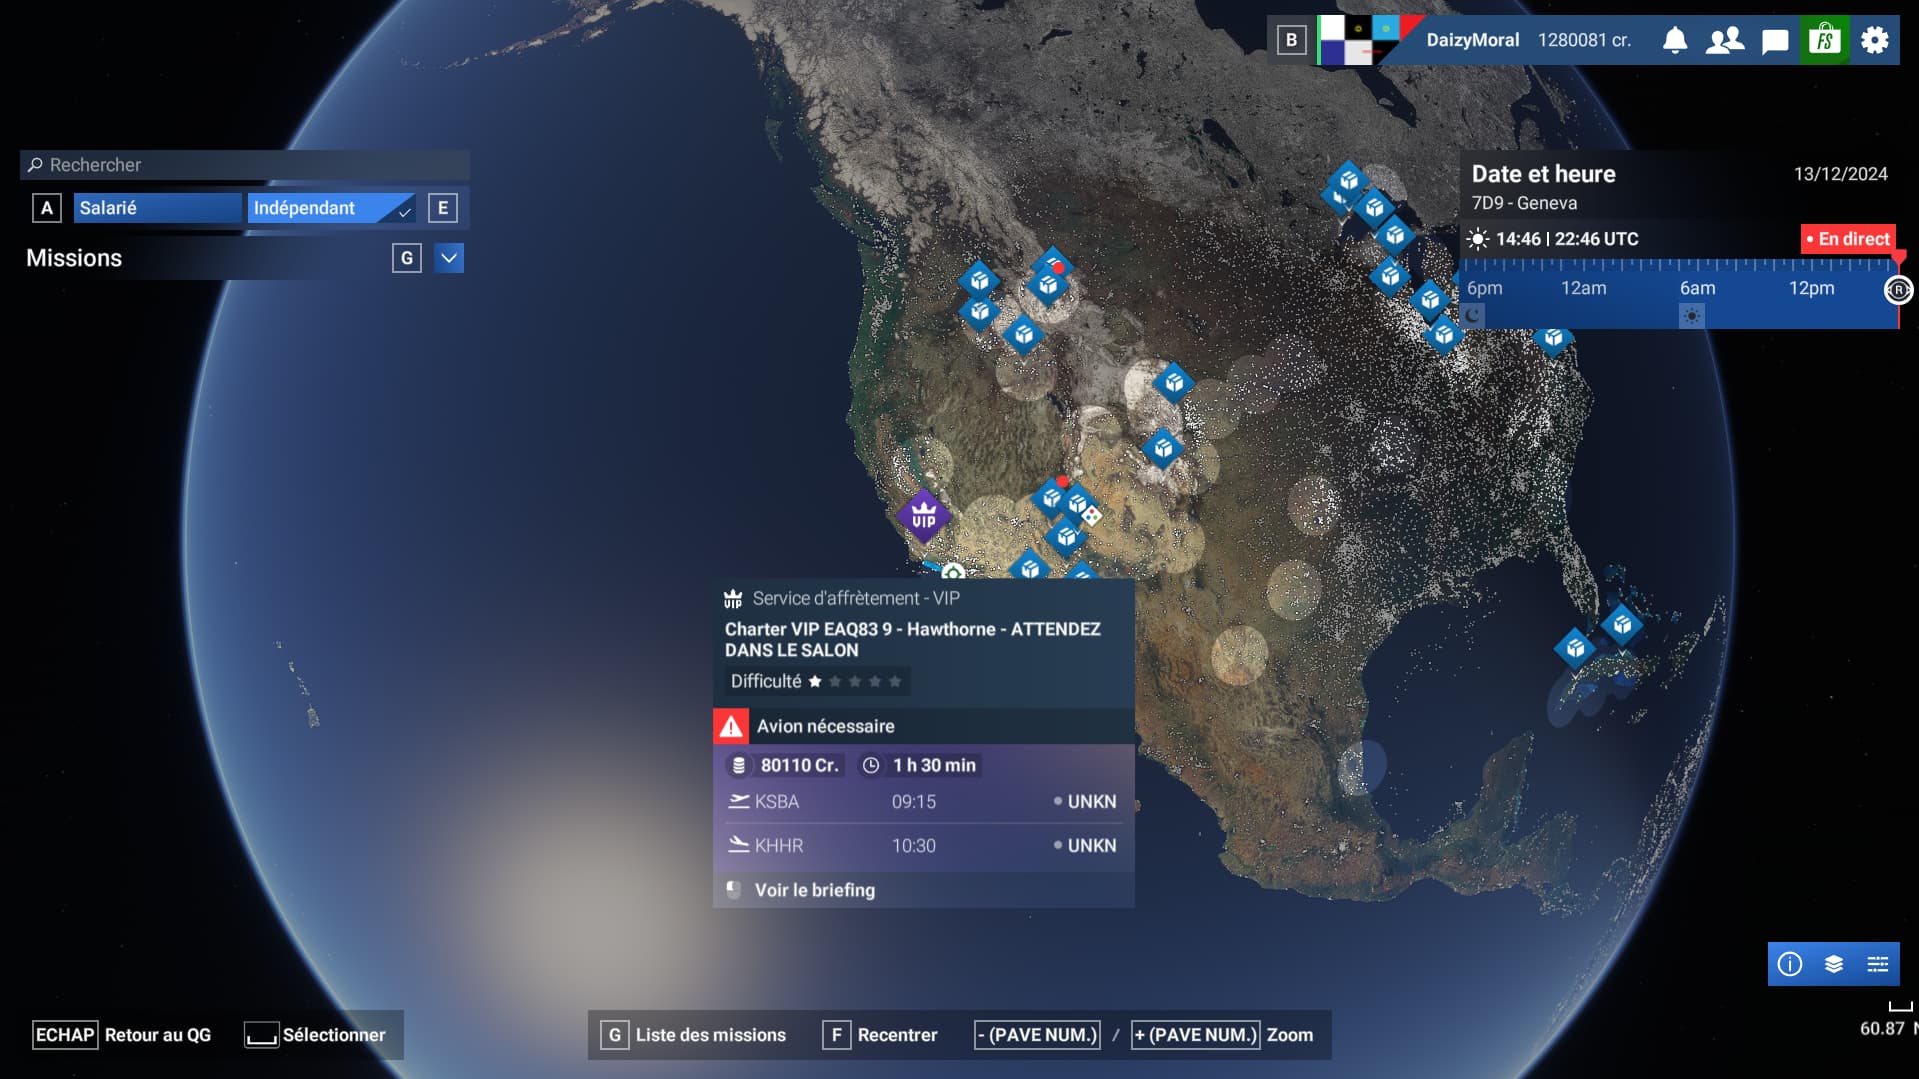Select the cargo marker near Cuba
Screen dimensions: 1919x1079
click(1575, 648)
